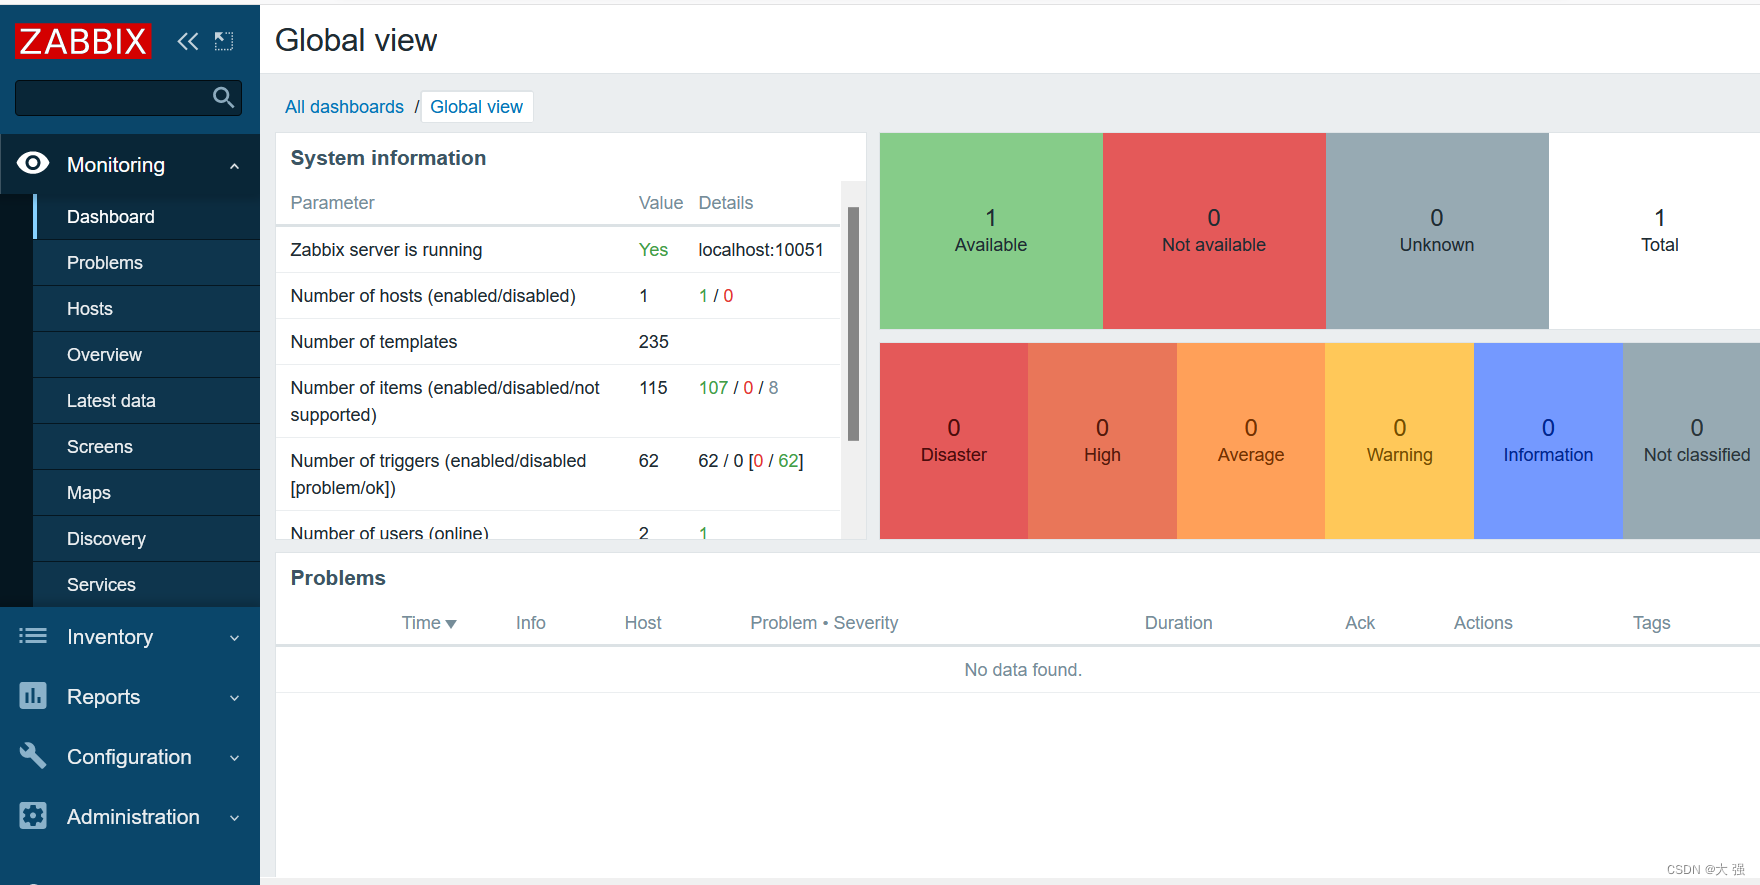Click the Information severity tile
The width and height of the screenshot is (1760, 885).
tap(1548, 441)
